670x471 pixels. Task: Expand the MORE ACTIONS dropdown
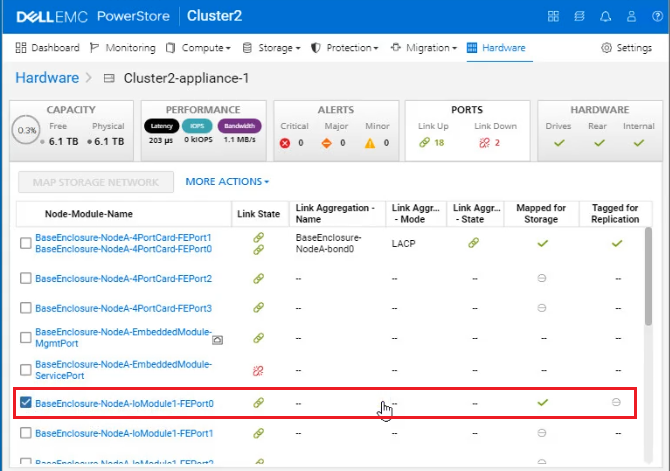(227, 182)
